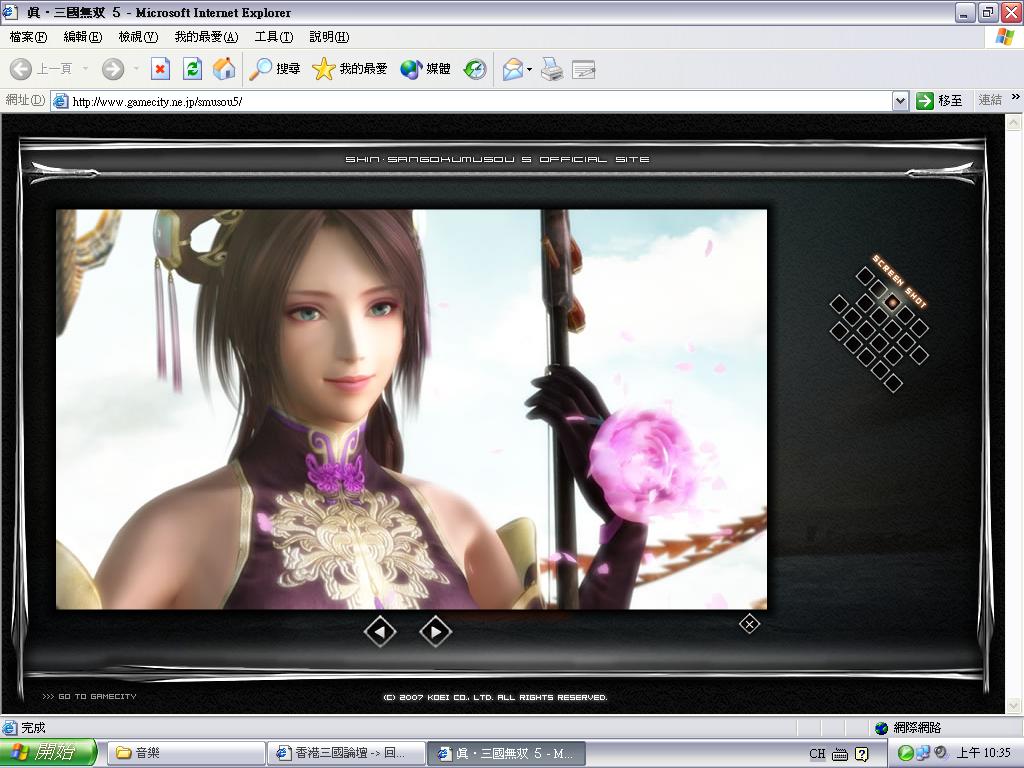Expand the Mail button dropdown arrow
This screenshot has width=1024, height=768.
[x=530, y=69]
